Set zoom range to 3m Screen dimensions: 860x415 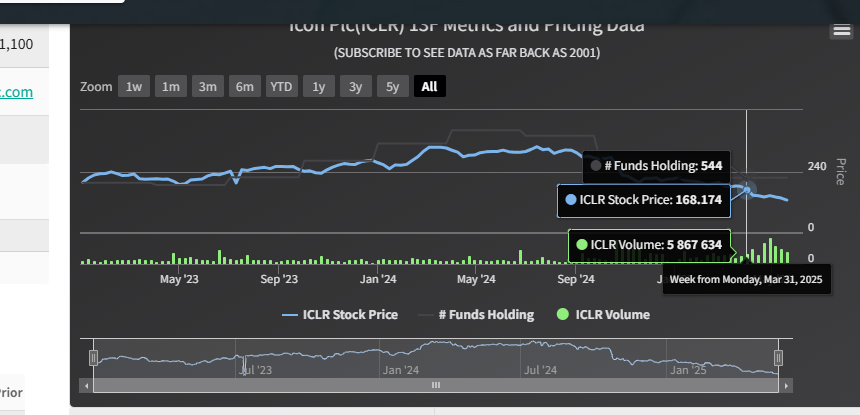click(x=207, y=87)
